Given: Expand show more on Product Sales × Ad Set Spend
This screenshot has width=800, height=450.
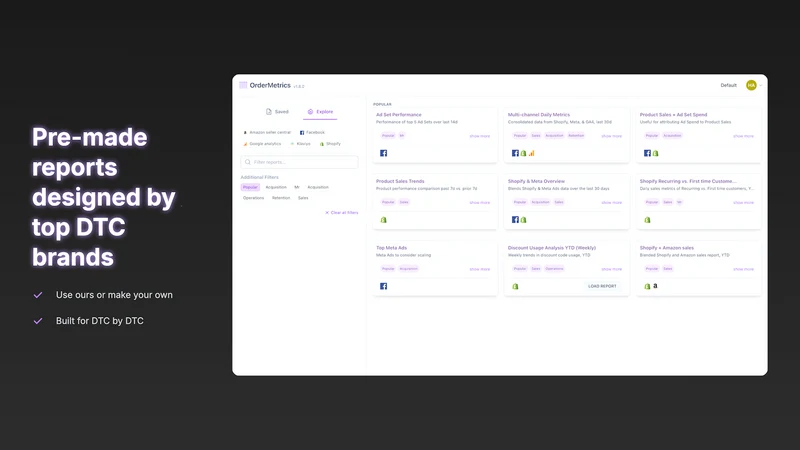Looking at the screenshot, I should pyautogui.click(x=743, y=136).
